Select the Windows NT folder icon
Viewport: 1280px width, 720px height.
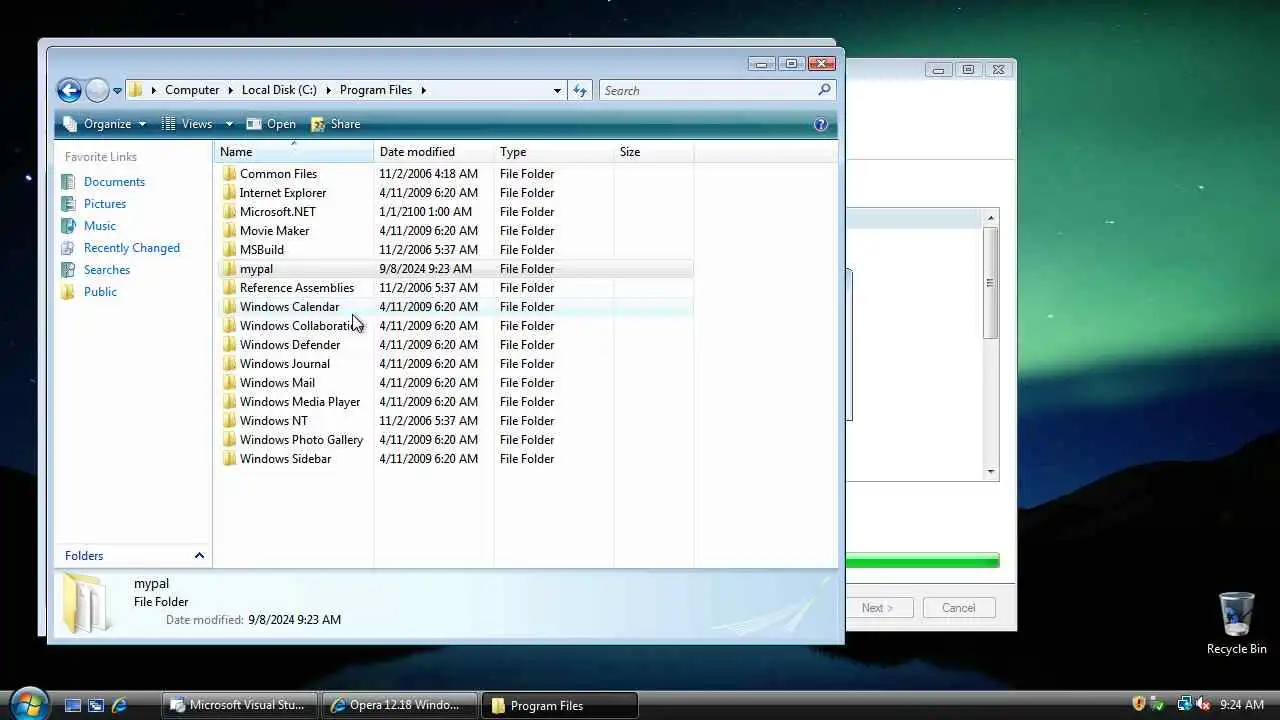pyautogui.click(x=229, y=421)
